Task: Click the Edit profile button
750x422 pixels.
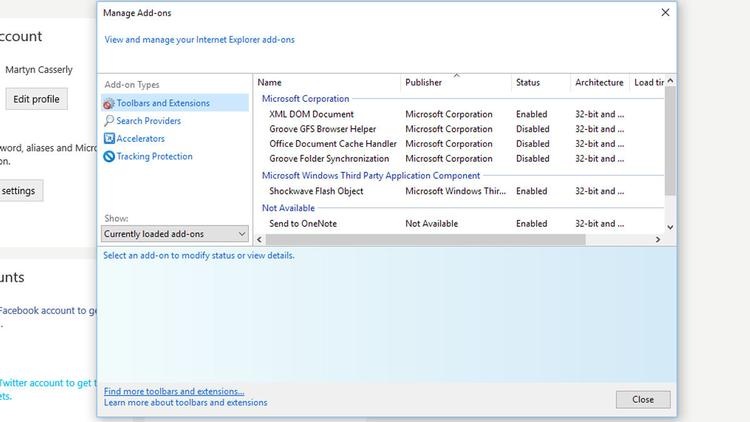Action: tap(36, 99)
